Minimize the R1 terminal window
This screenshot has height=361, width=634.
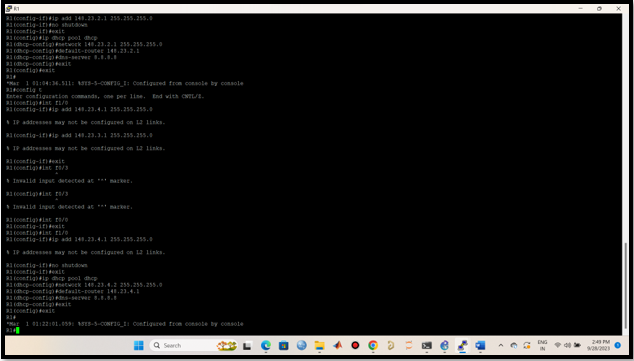tap(581, 8)
